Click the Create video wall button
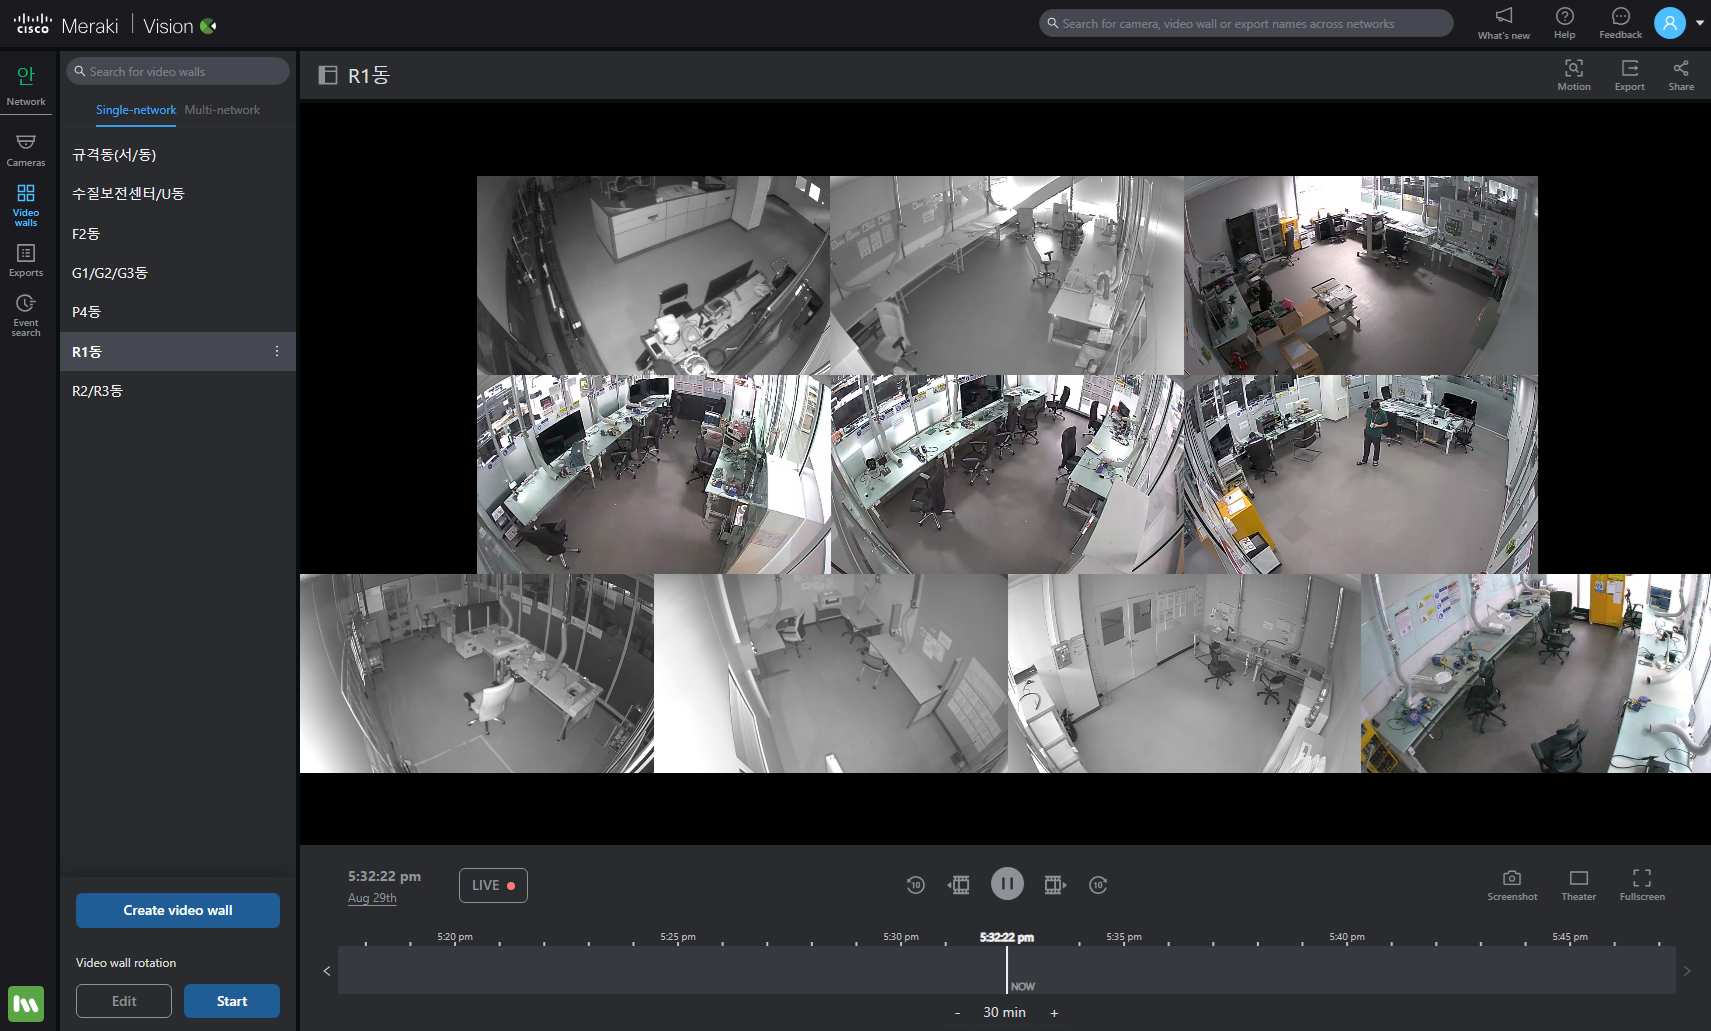 click(178, 910)
